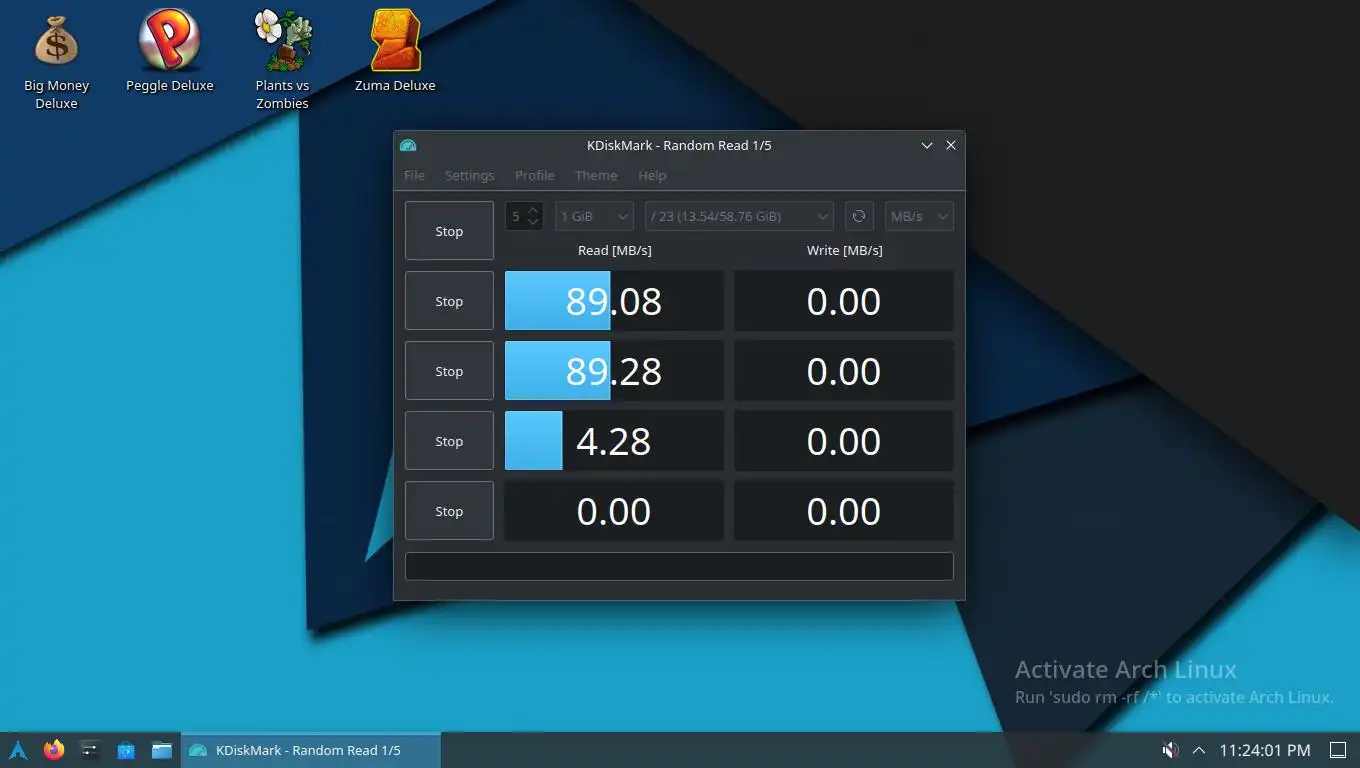
Task: Click the 11:24:01 PM clock
Action: pyautogui.click(x=1264, y=750)
